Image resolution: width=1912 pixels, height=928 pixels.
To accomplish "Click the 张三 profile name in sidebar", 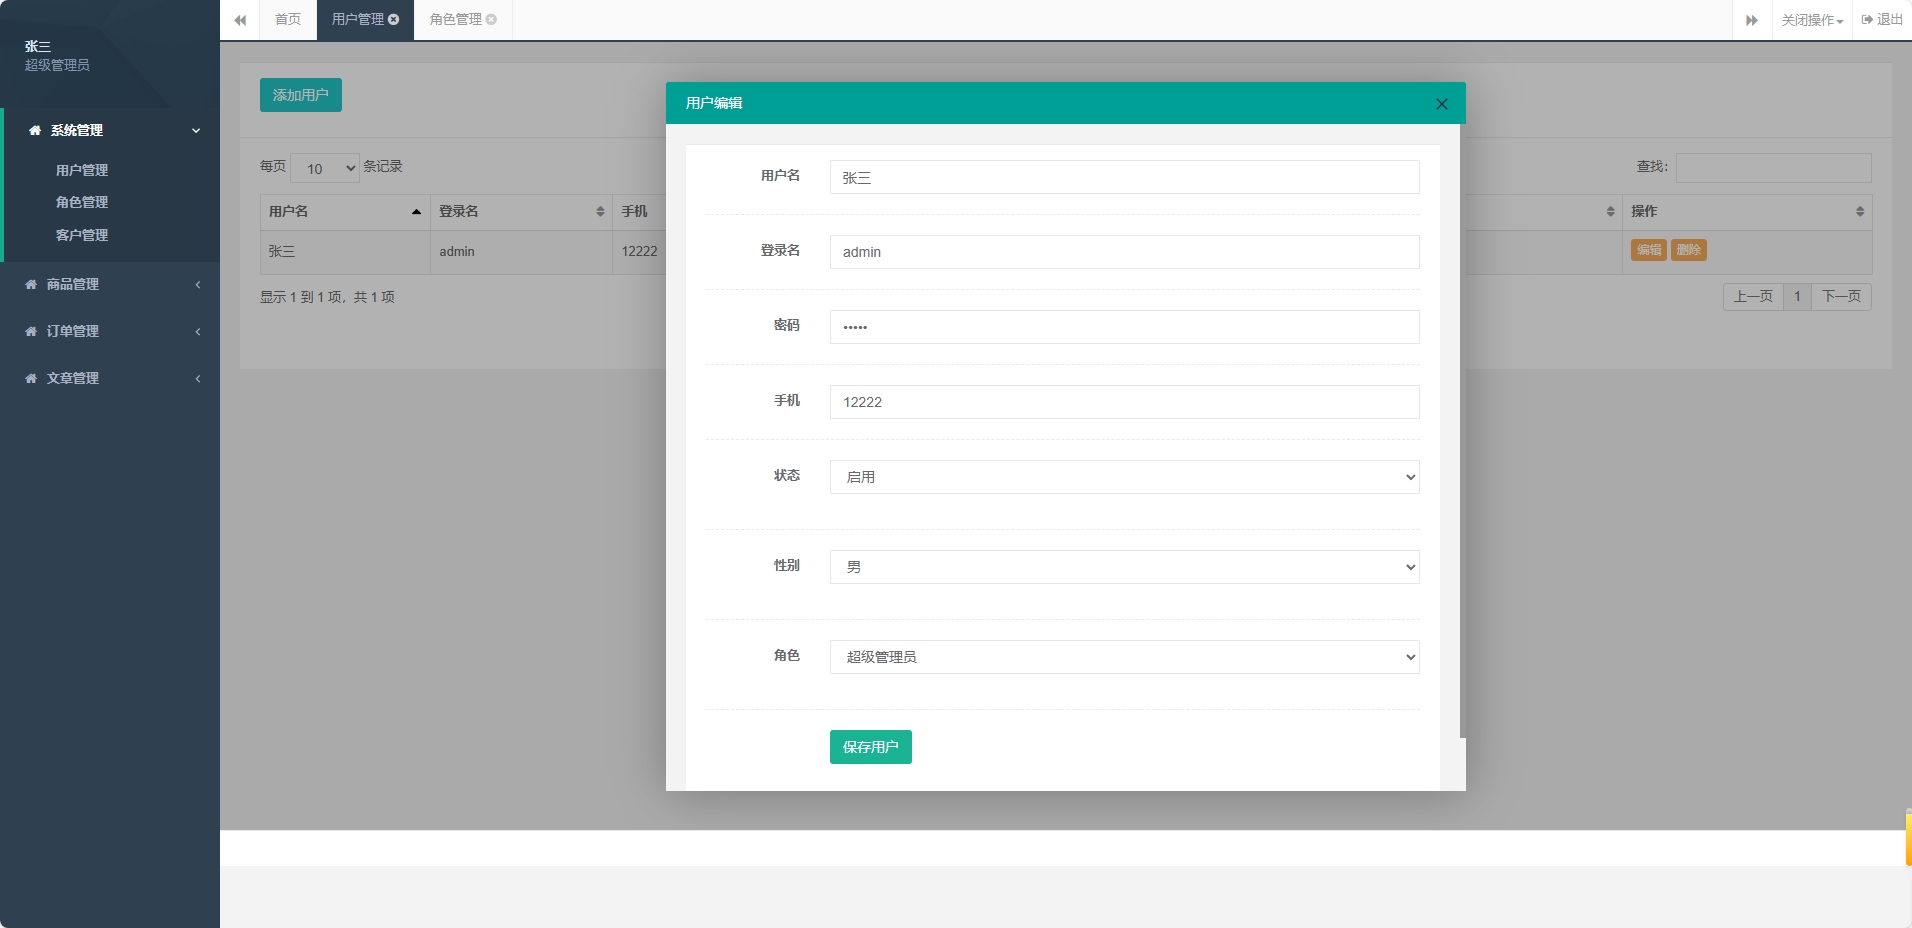I will pos(38,47).
